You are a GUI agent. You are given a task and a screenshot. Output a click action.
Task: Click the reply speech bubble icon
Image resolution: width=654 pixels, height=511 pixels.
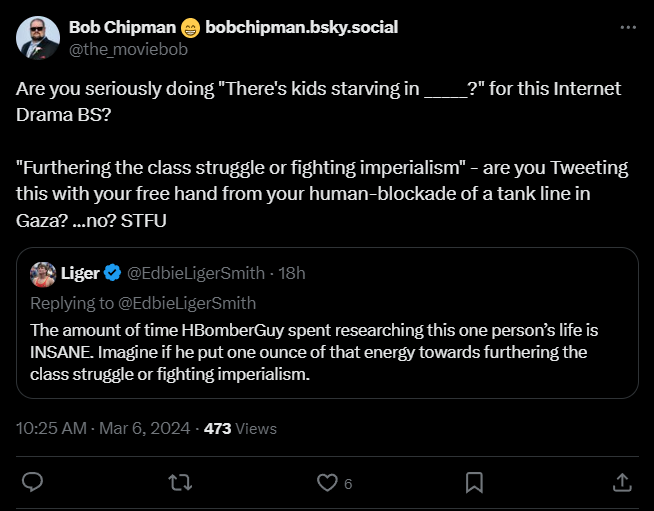(x=32, y=483)
